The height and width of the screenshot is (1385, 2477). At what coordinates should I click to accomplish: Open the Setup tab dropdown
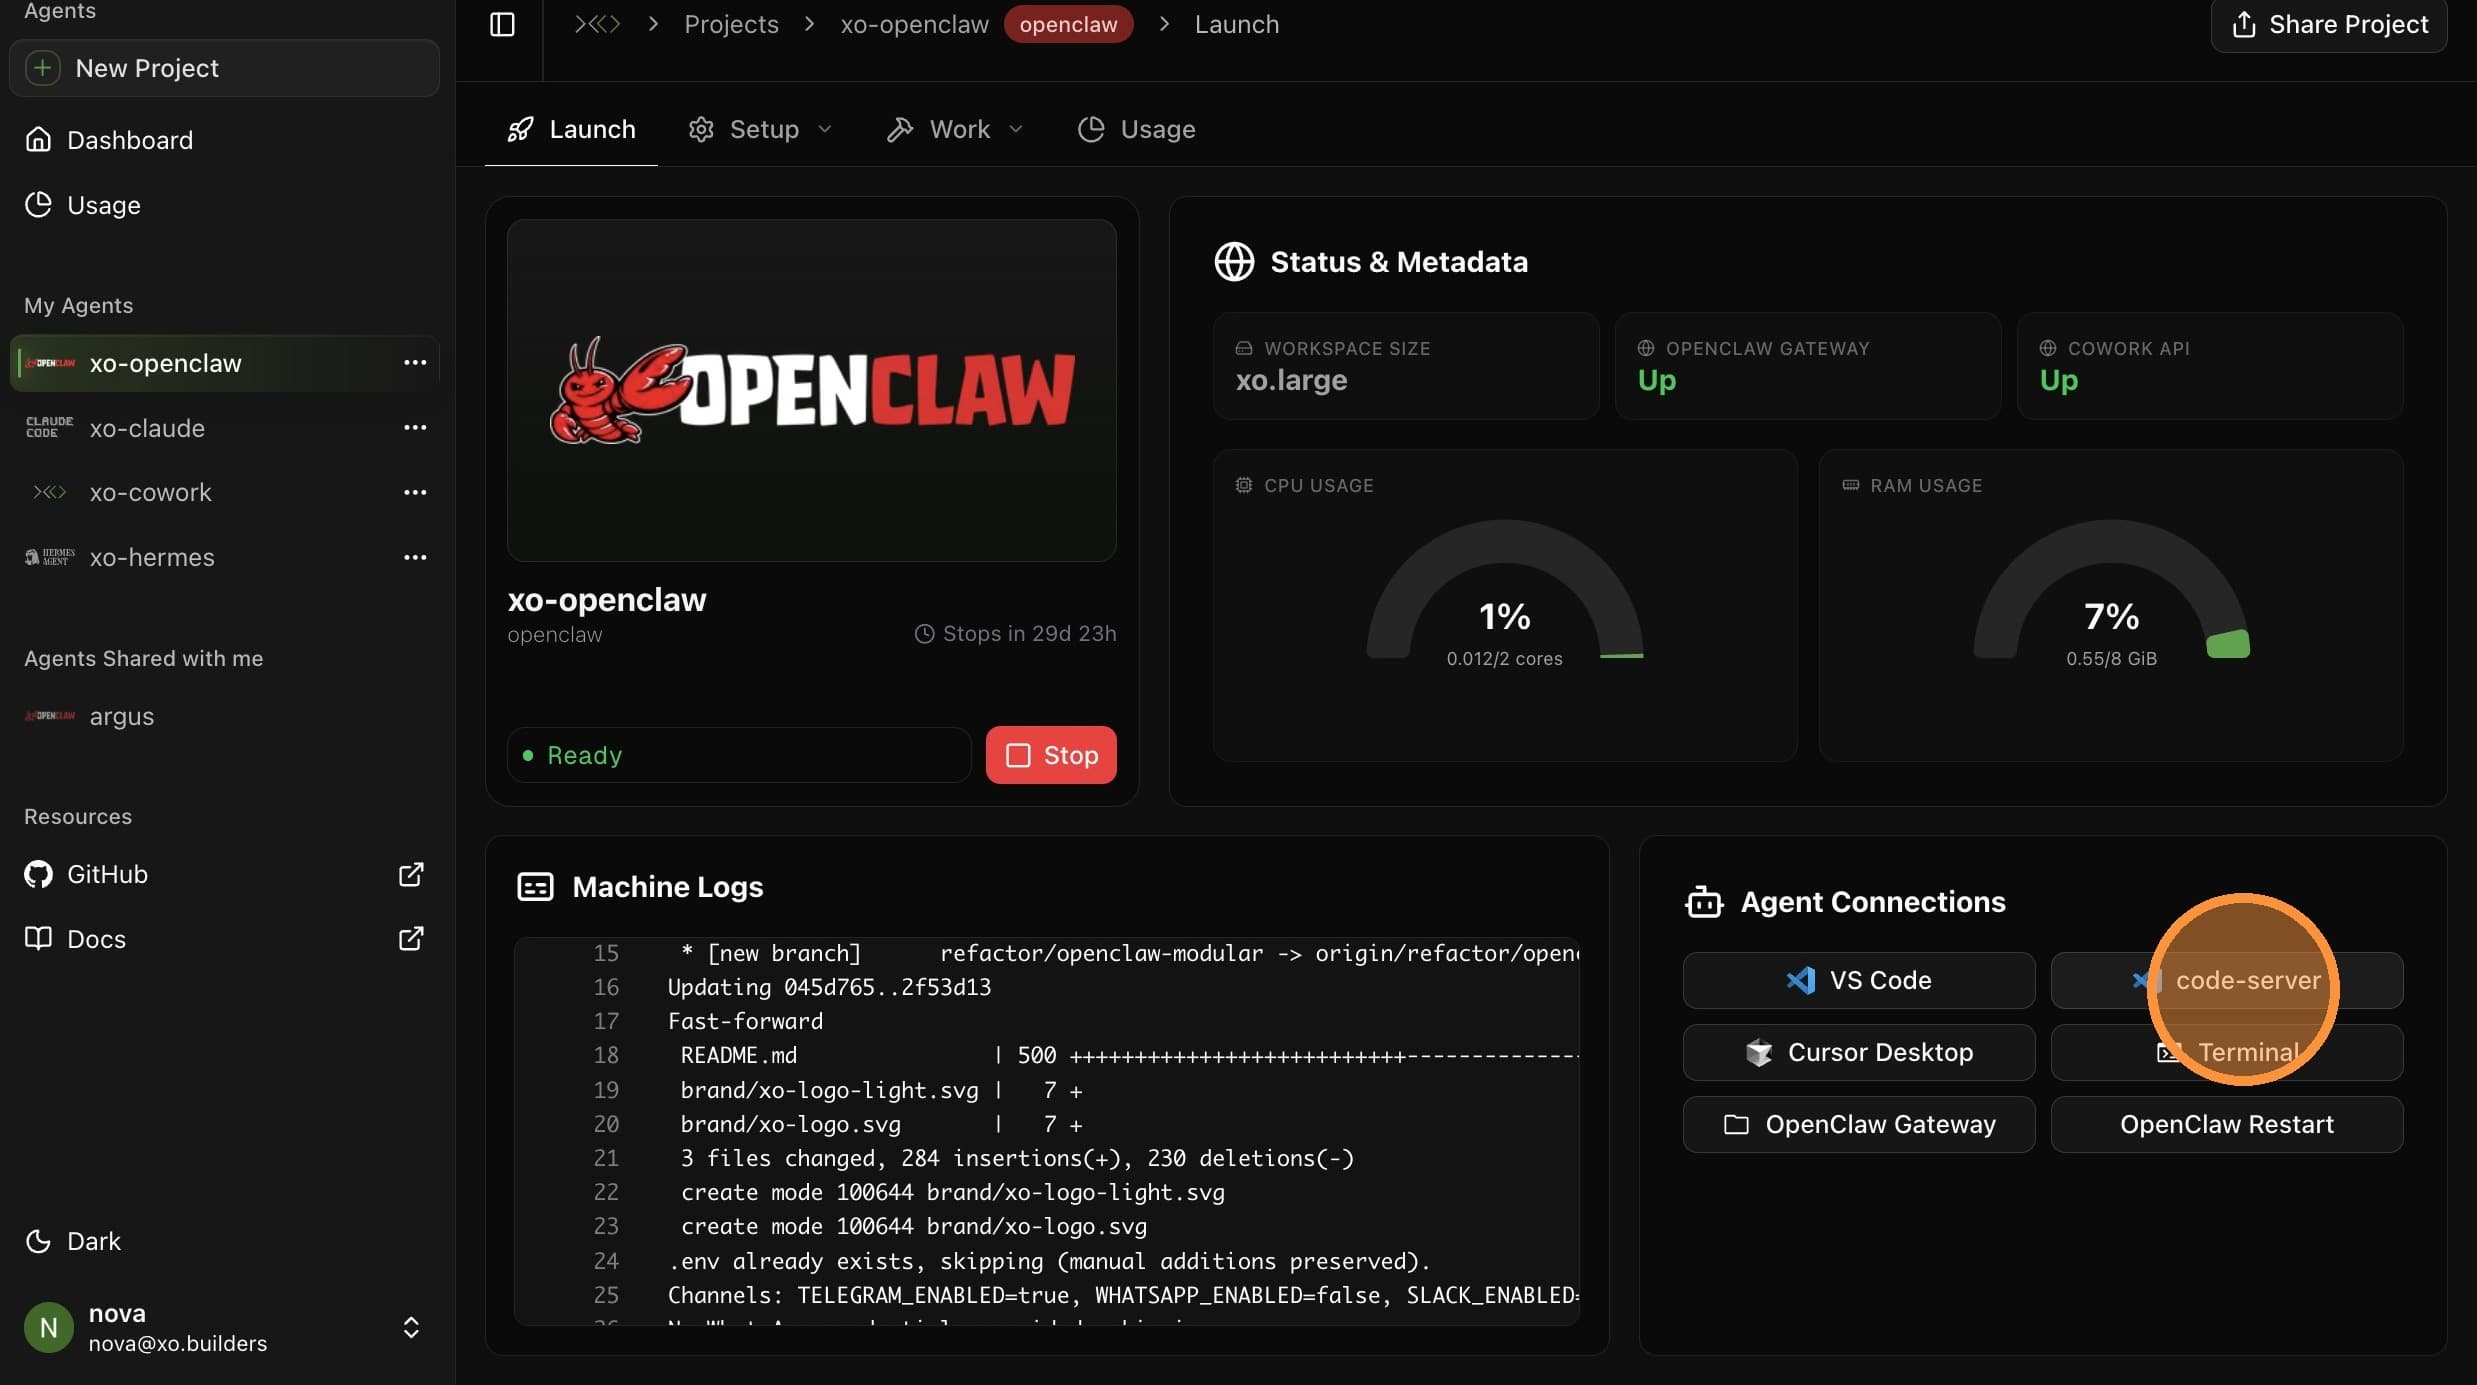tap(760, 129)
